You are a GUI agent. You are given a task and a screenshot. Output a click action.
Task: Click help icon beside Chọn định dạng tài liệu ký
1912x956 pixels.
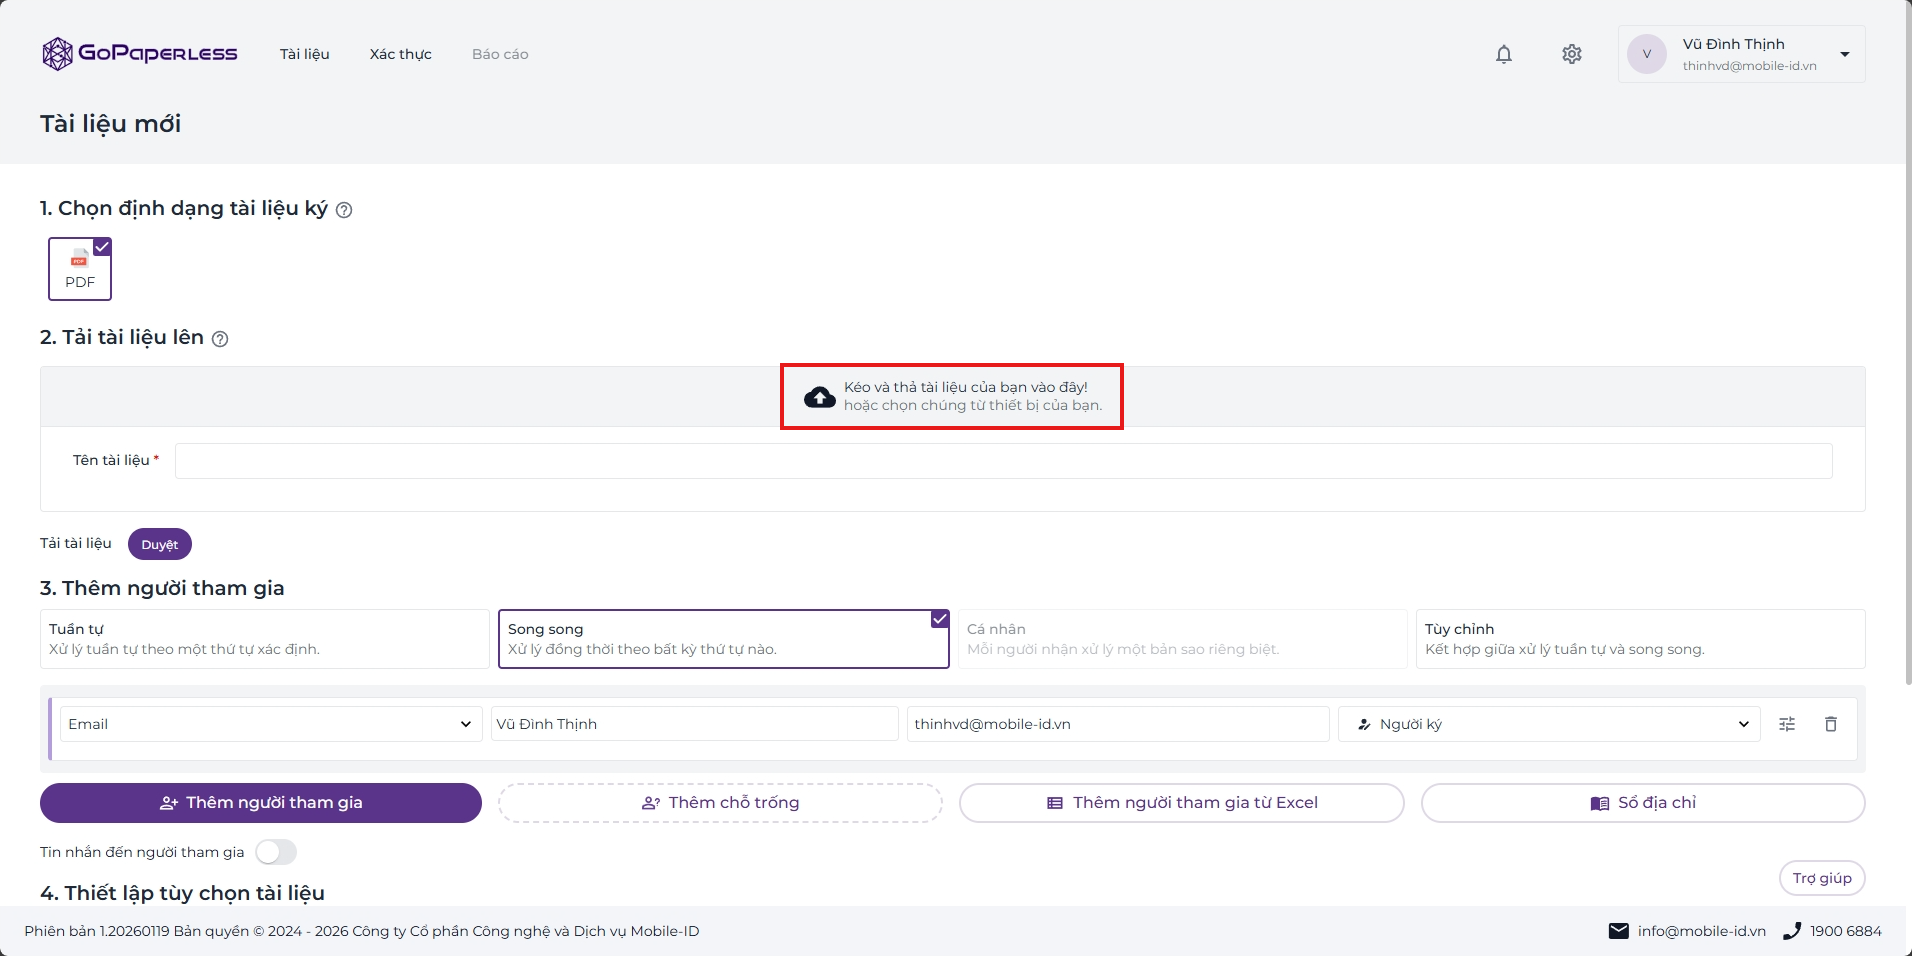pyautogui.click(x=344, y=210)
